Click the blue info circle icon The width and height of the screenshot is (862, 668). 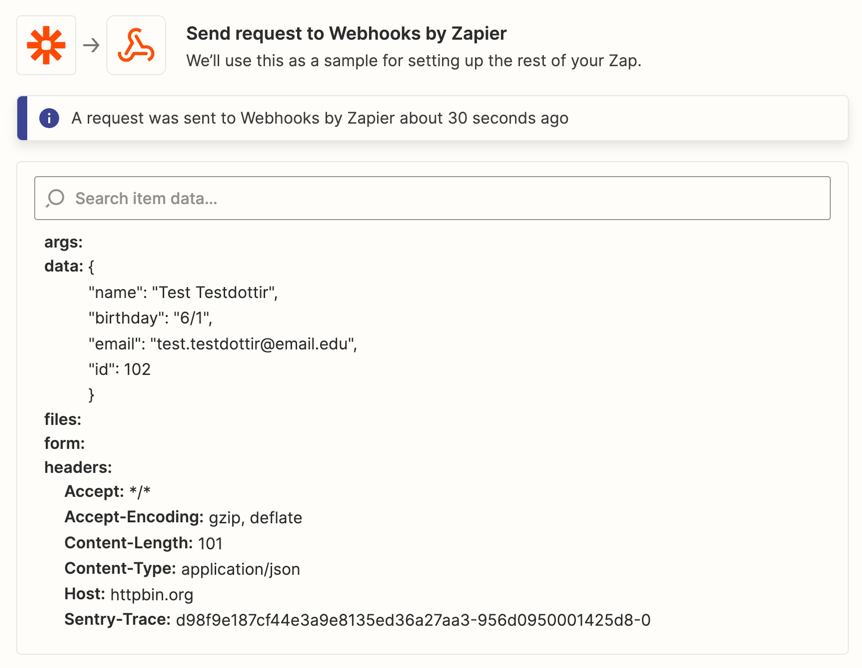[x=49, y=118]
